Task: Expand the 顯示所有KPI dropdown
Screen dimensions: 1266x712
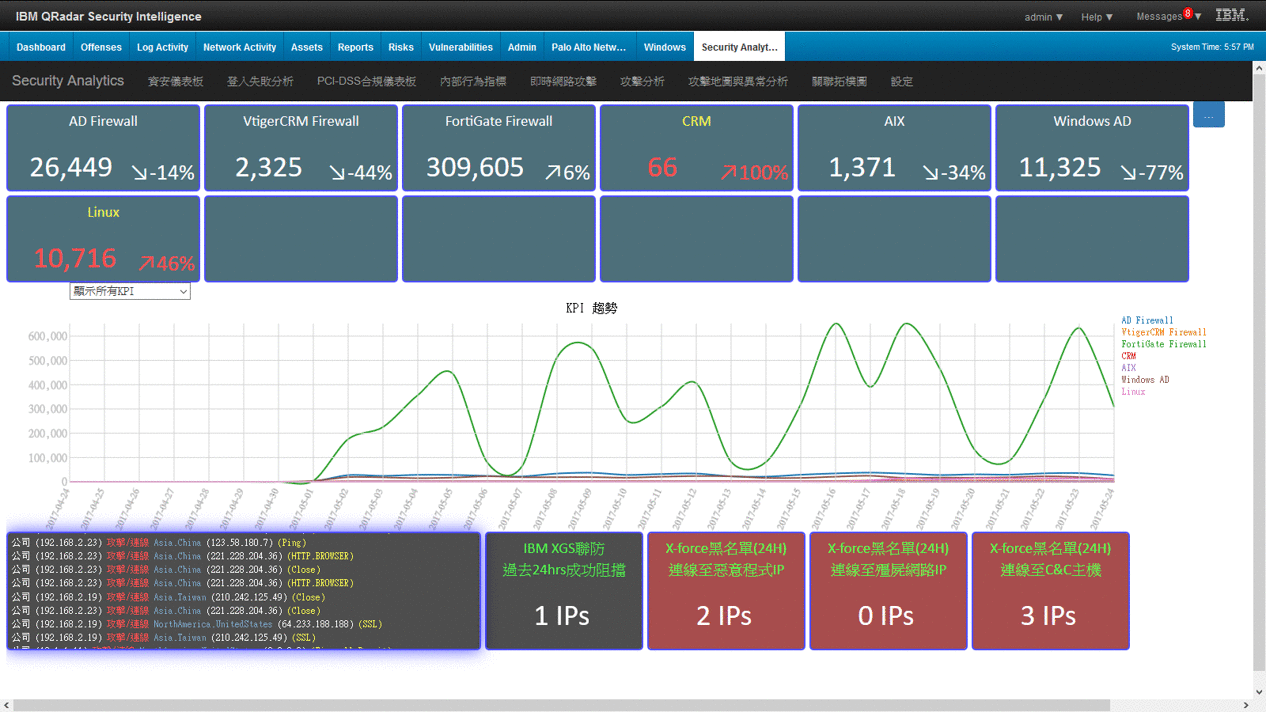Action: [130, 291]
